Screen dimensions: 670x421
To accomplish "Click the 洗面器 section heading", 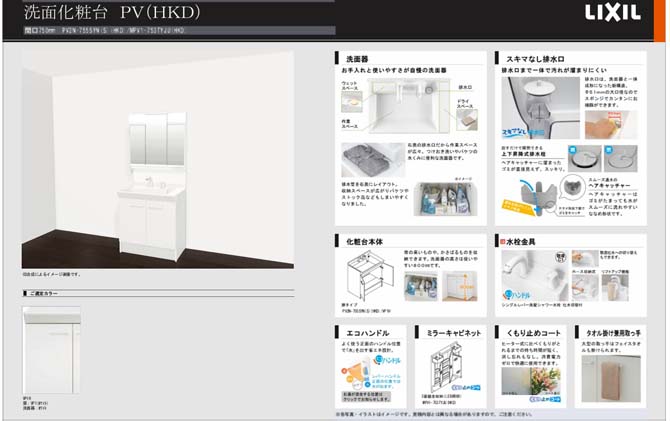I will coord(357,59).
